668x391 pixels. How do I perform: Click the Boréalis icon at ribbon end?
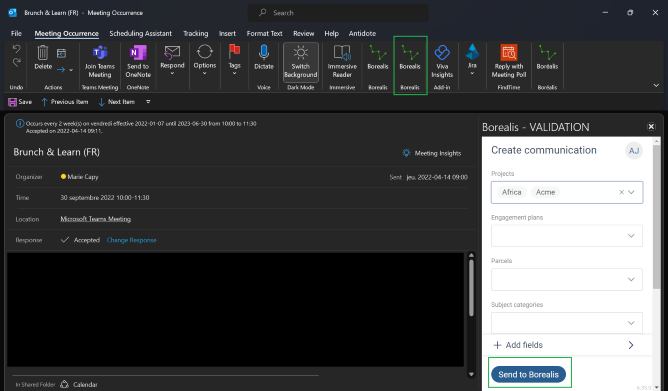[x=547, y=58]
